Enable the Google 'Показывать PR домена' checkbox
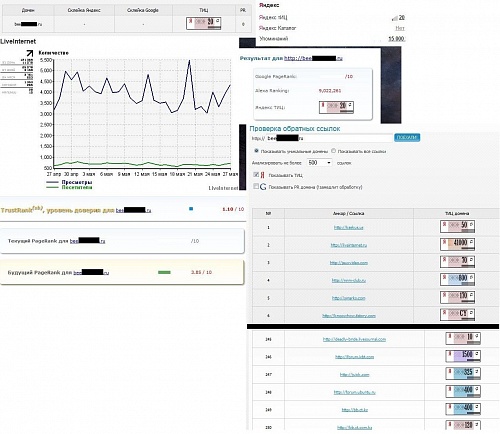The image size is (500, 434). (x=256, y=186)
